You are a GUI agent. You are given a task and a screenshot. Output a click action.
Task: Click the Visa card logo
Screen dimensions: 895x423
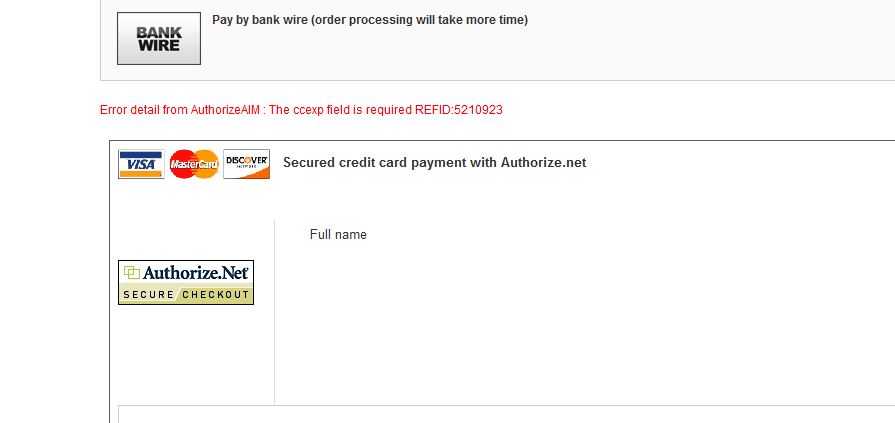(141, 164)
